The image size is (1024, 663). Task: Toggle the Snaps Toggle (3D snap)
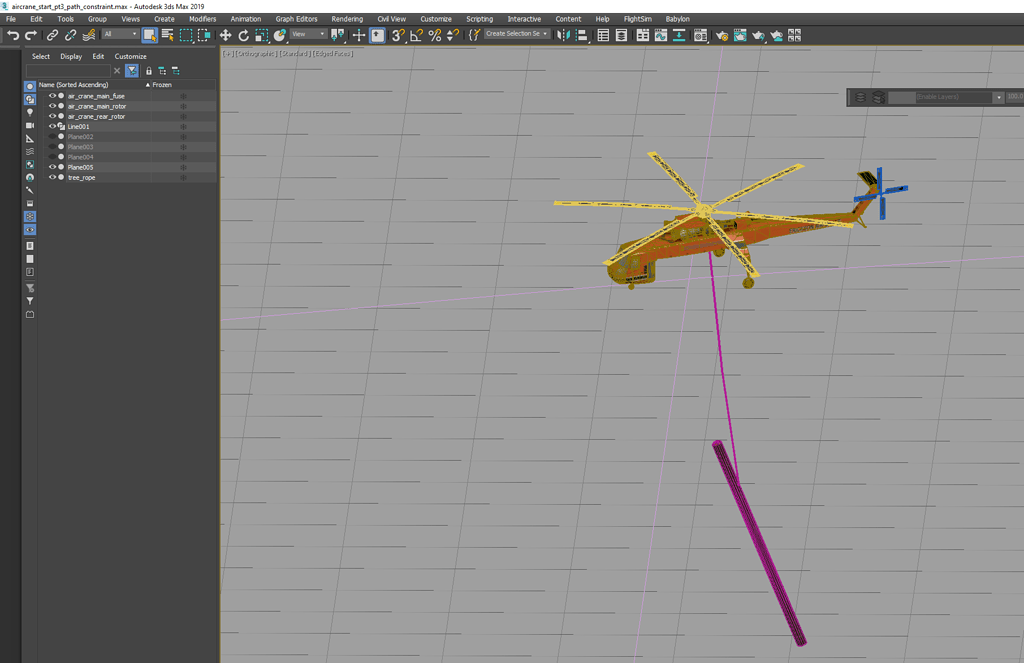398,34
